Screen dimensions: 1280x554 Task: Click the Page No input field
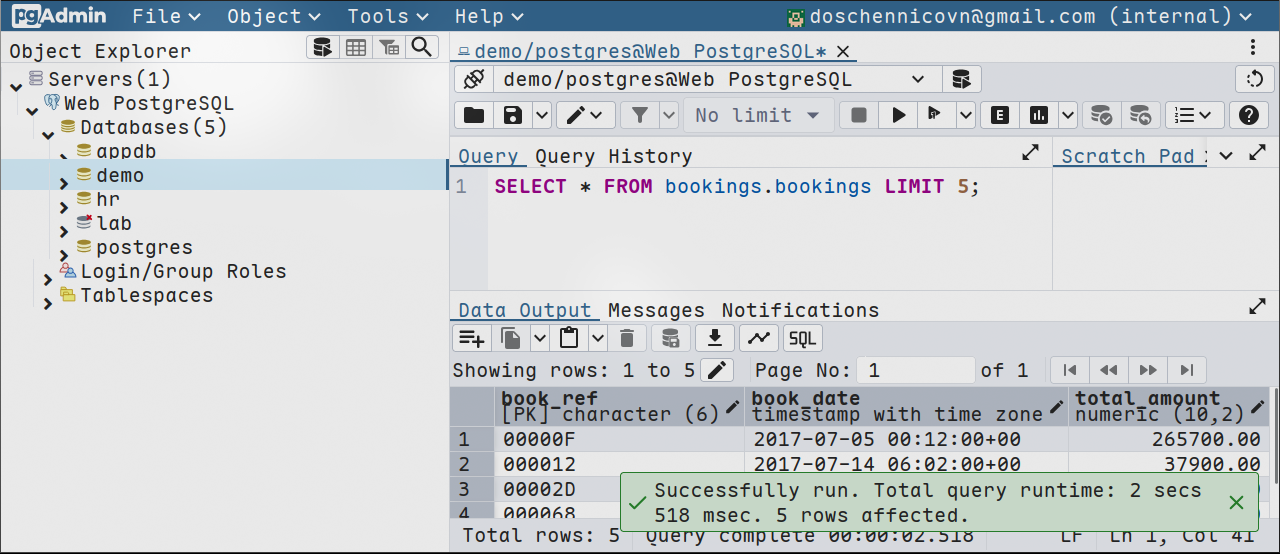(x=915, y=370)
